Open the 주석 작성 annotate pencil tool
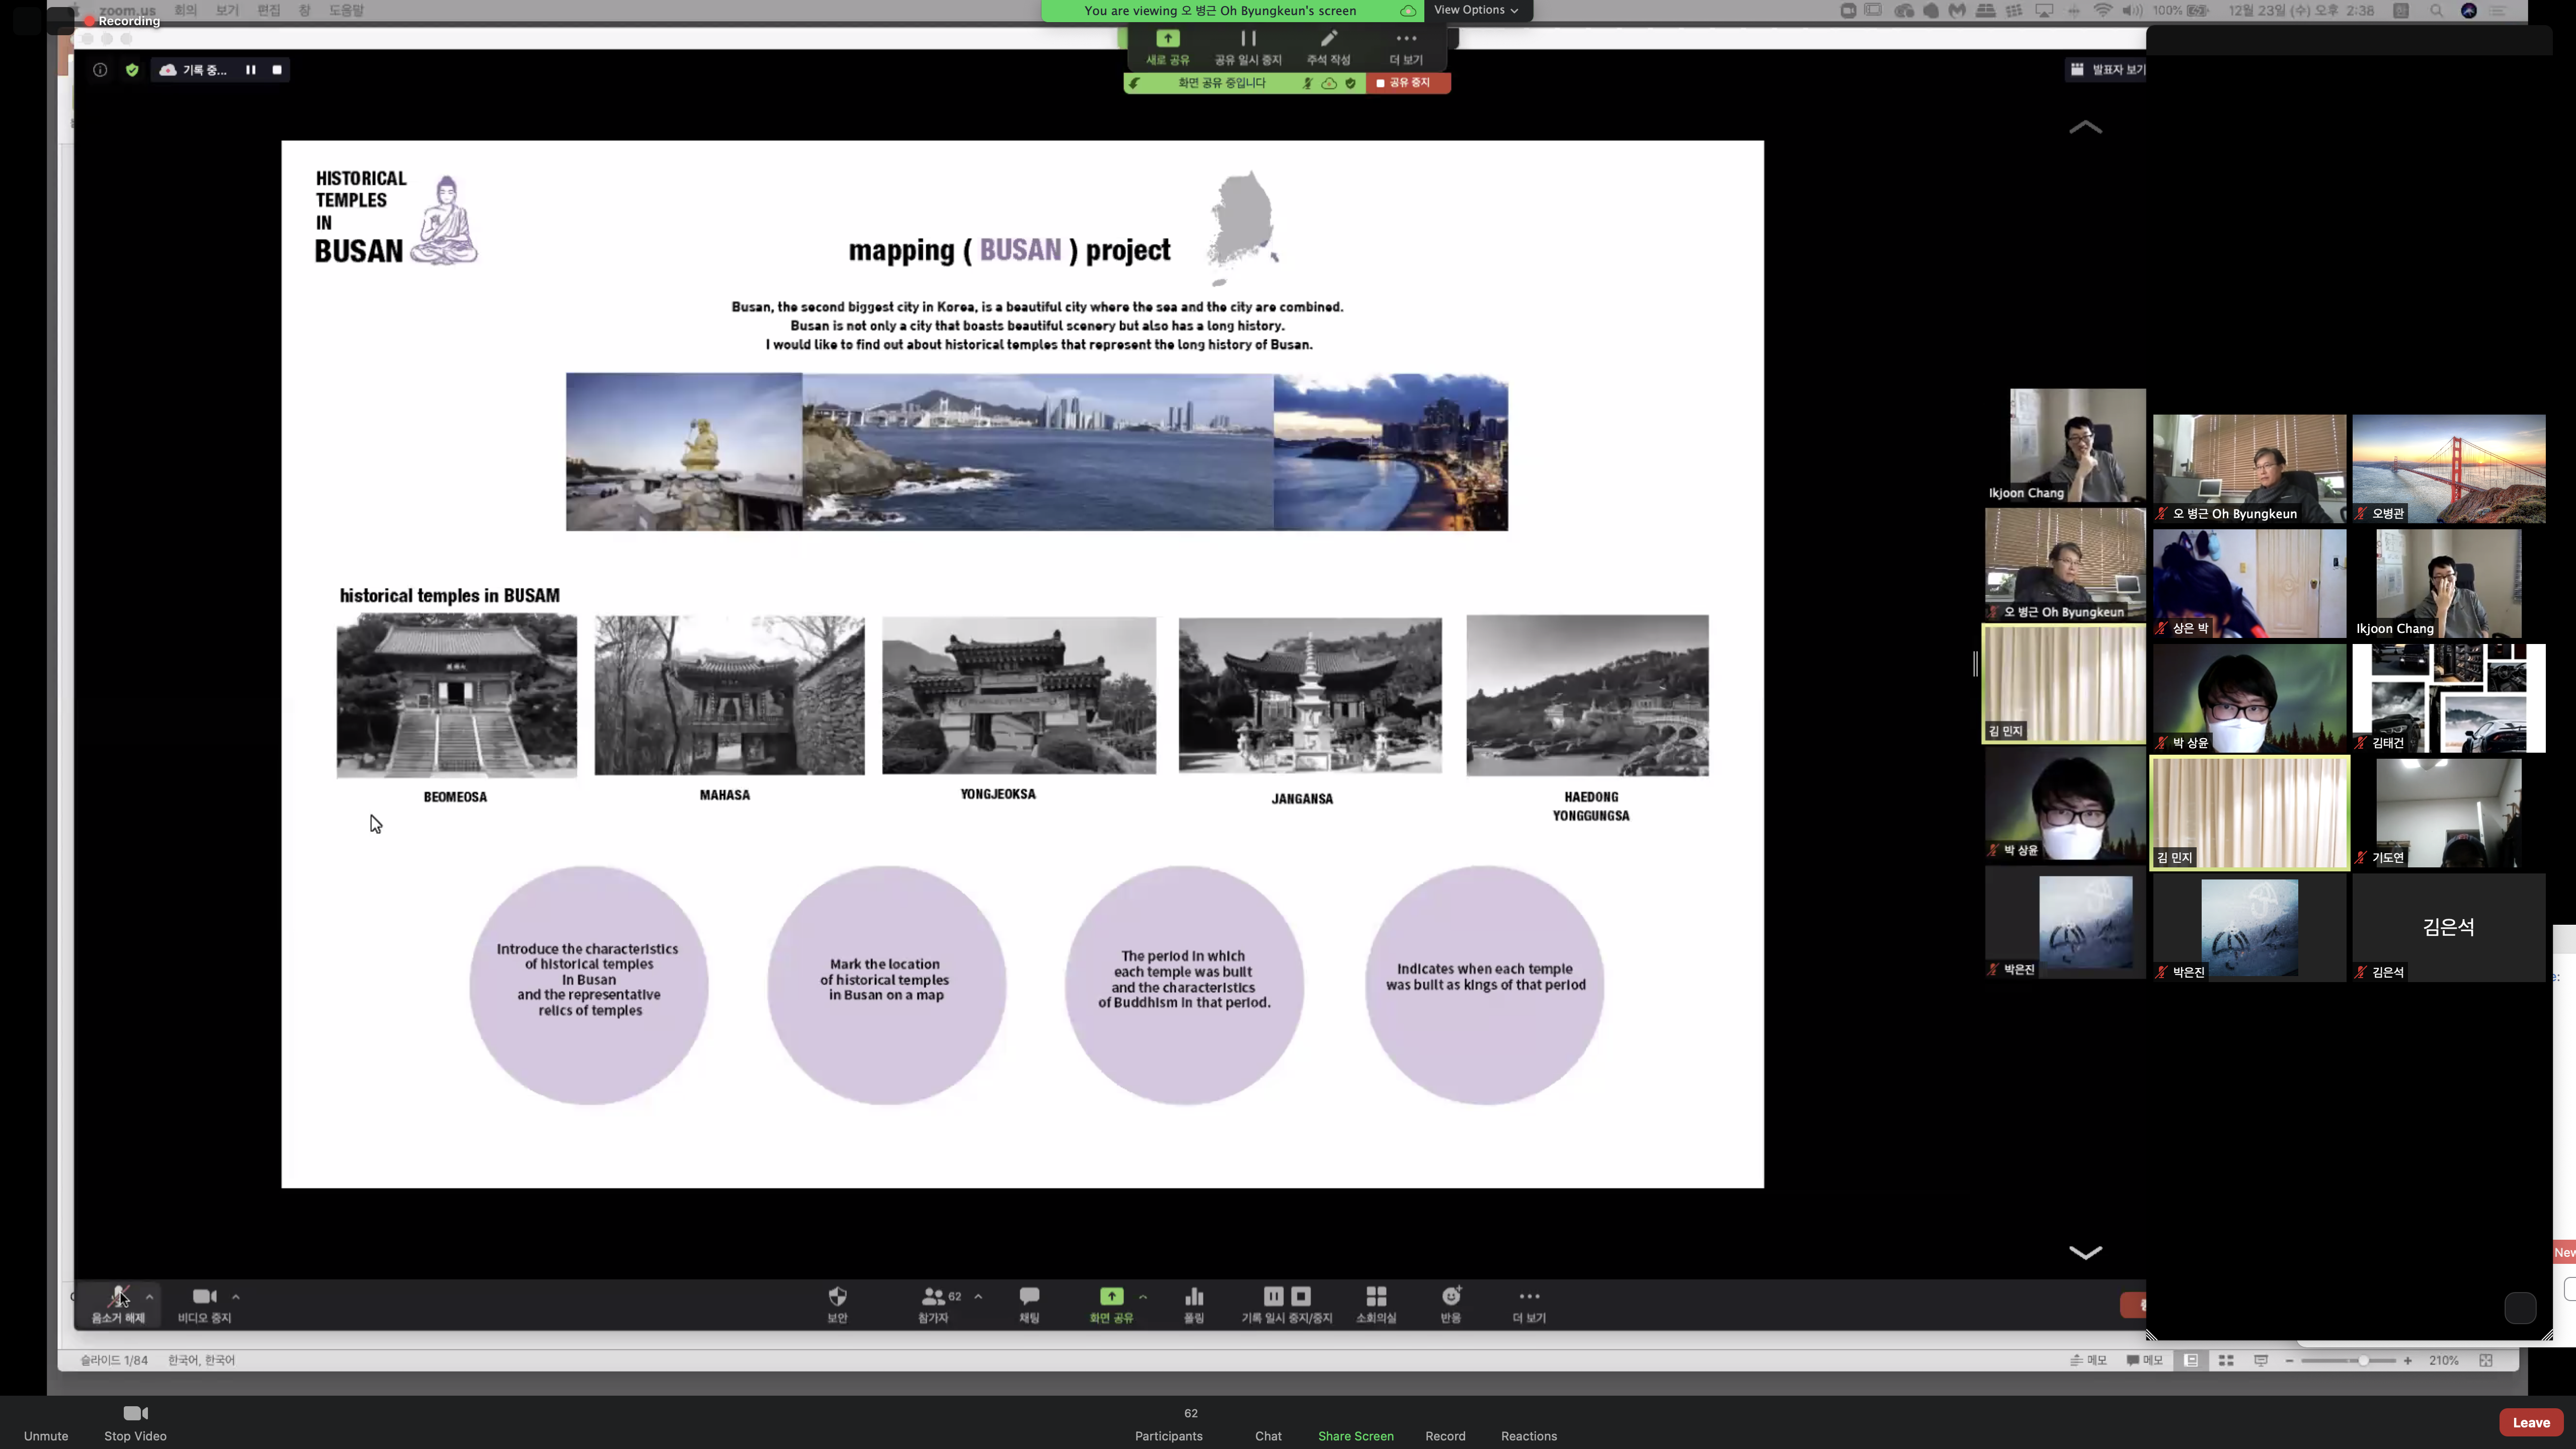 pyautogui.click(x=1328, y=47)
